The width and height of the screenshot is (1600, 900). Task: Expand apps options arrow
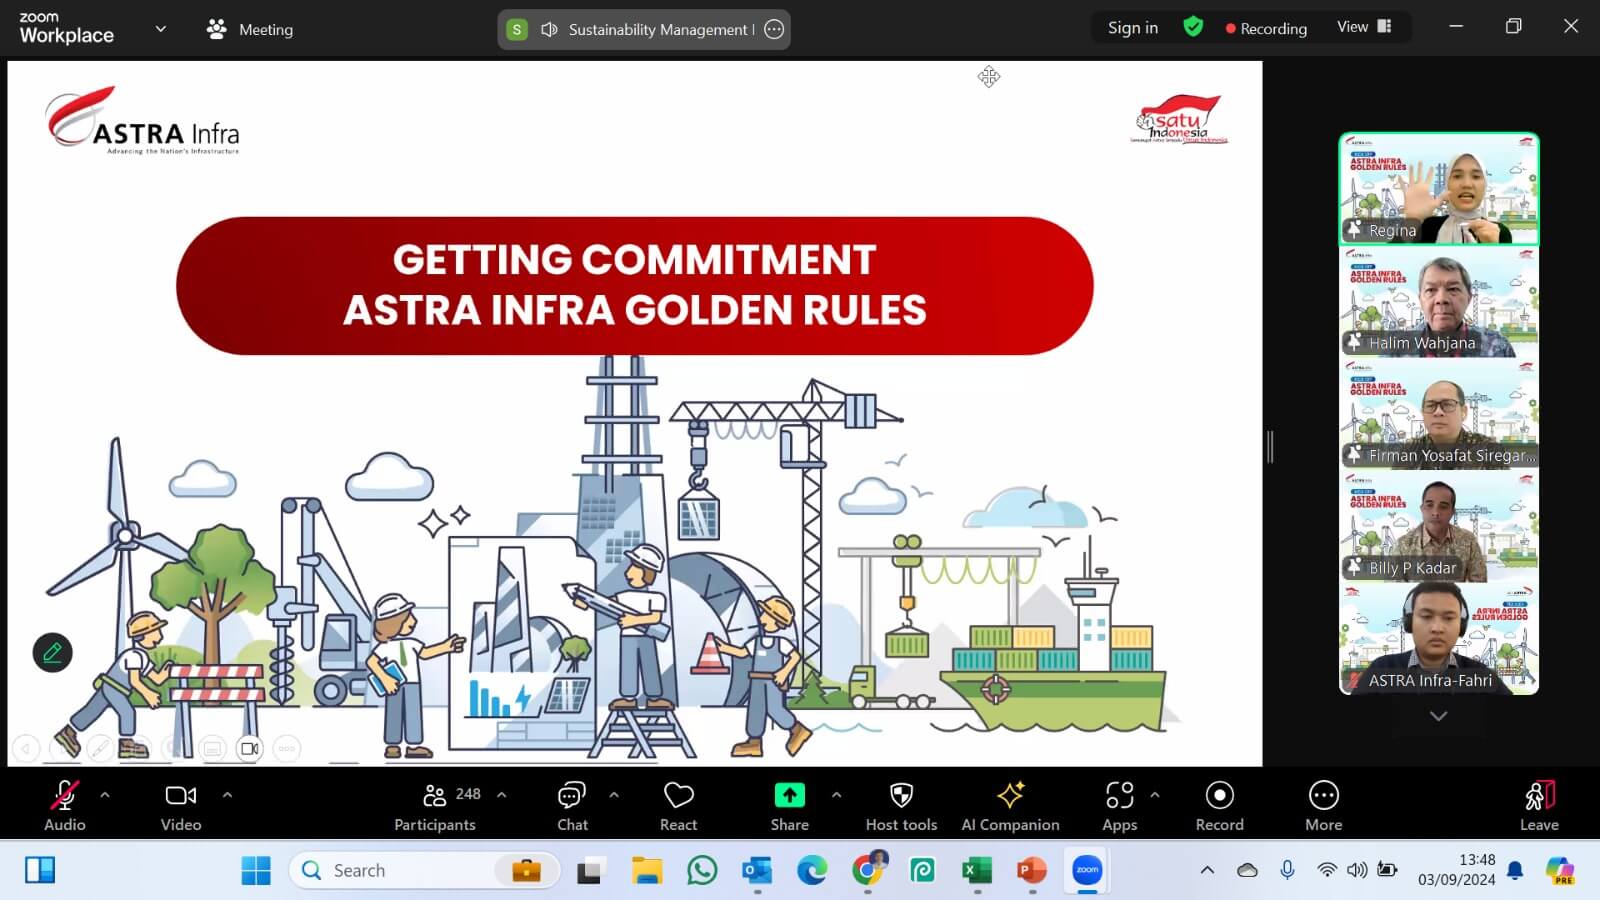click(1155, 795)
